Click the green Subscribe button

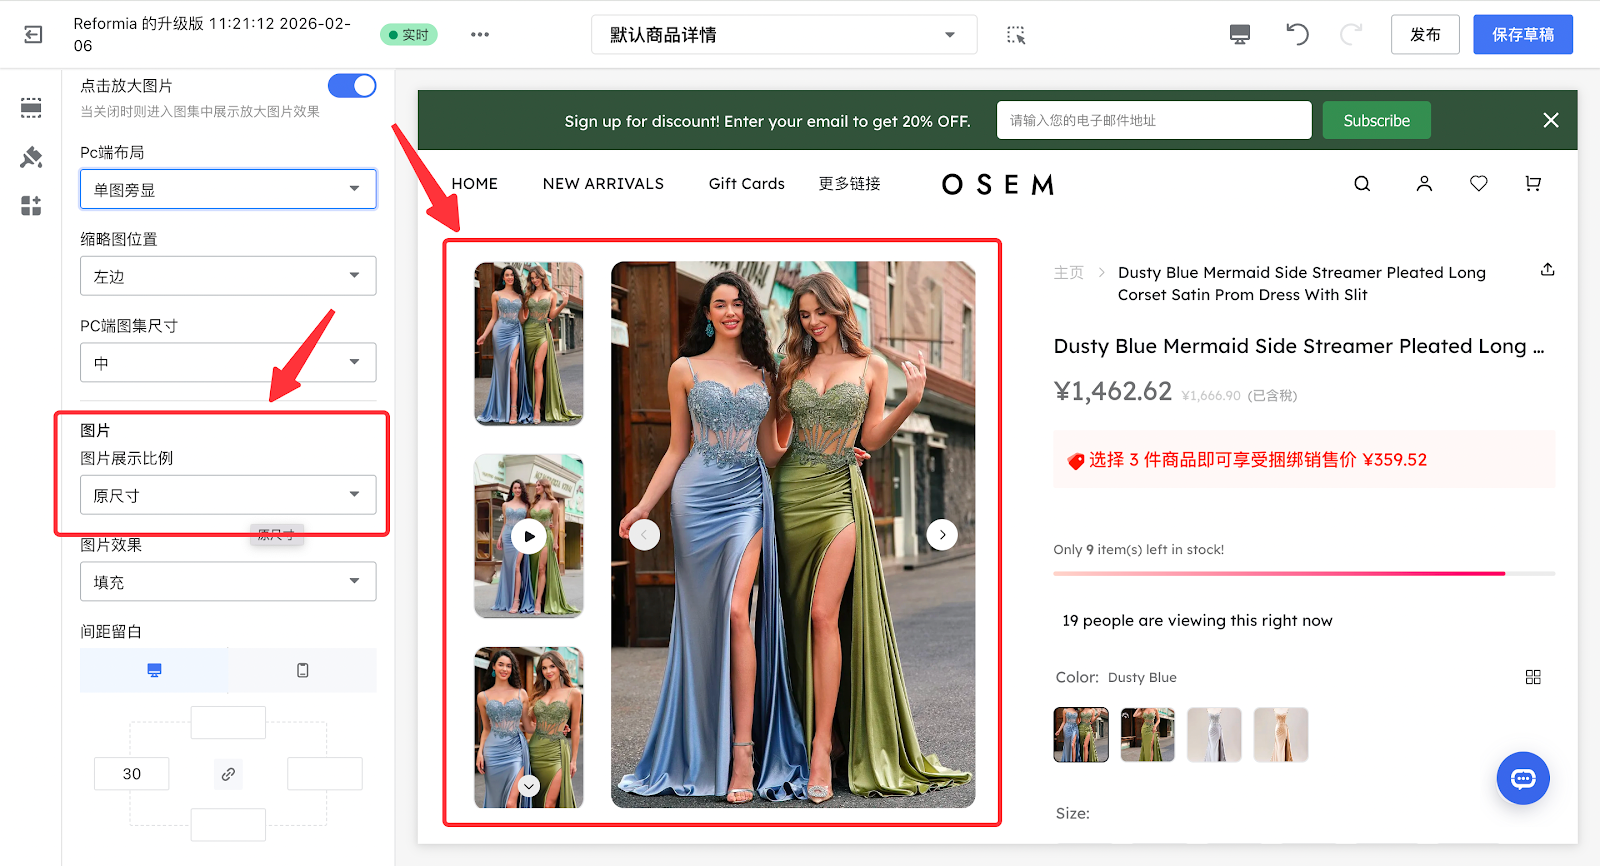(x=1376, y=121)
